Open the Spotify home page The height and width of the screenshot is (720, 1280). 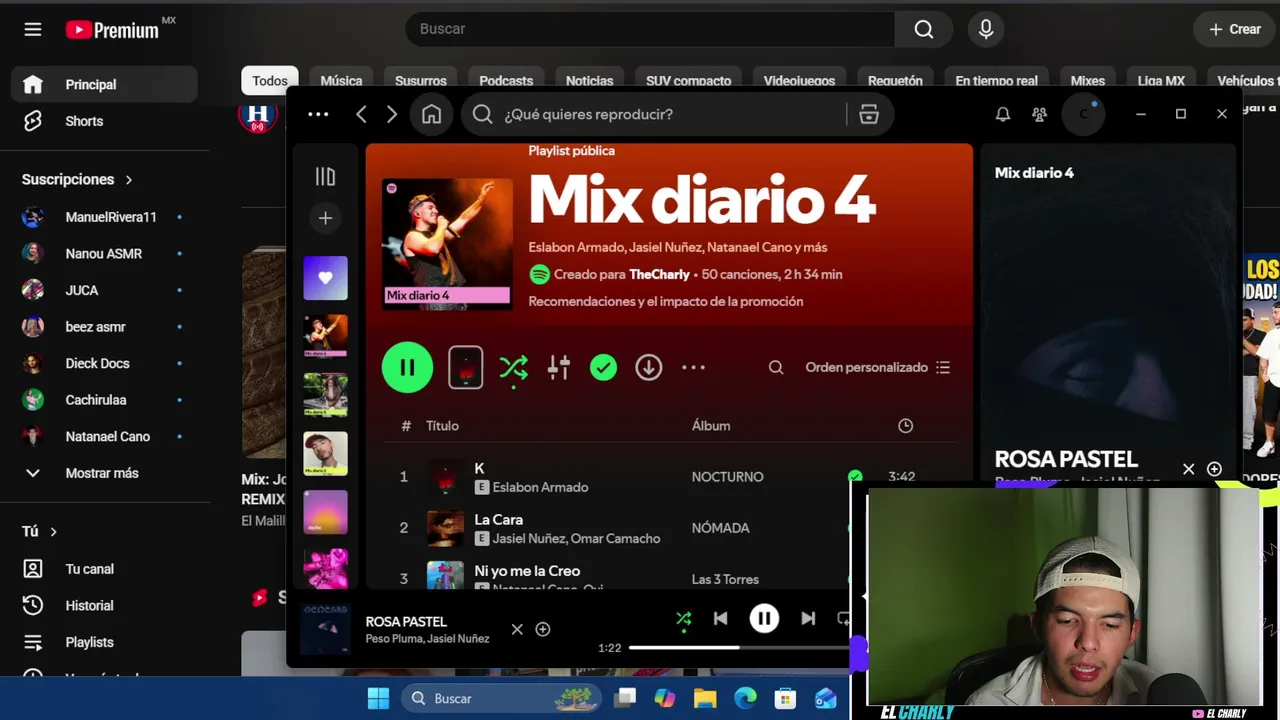click(x=431, y=114)
